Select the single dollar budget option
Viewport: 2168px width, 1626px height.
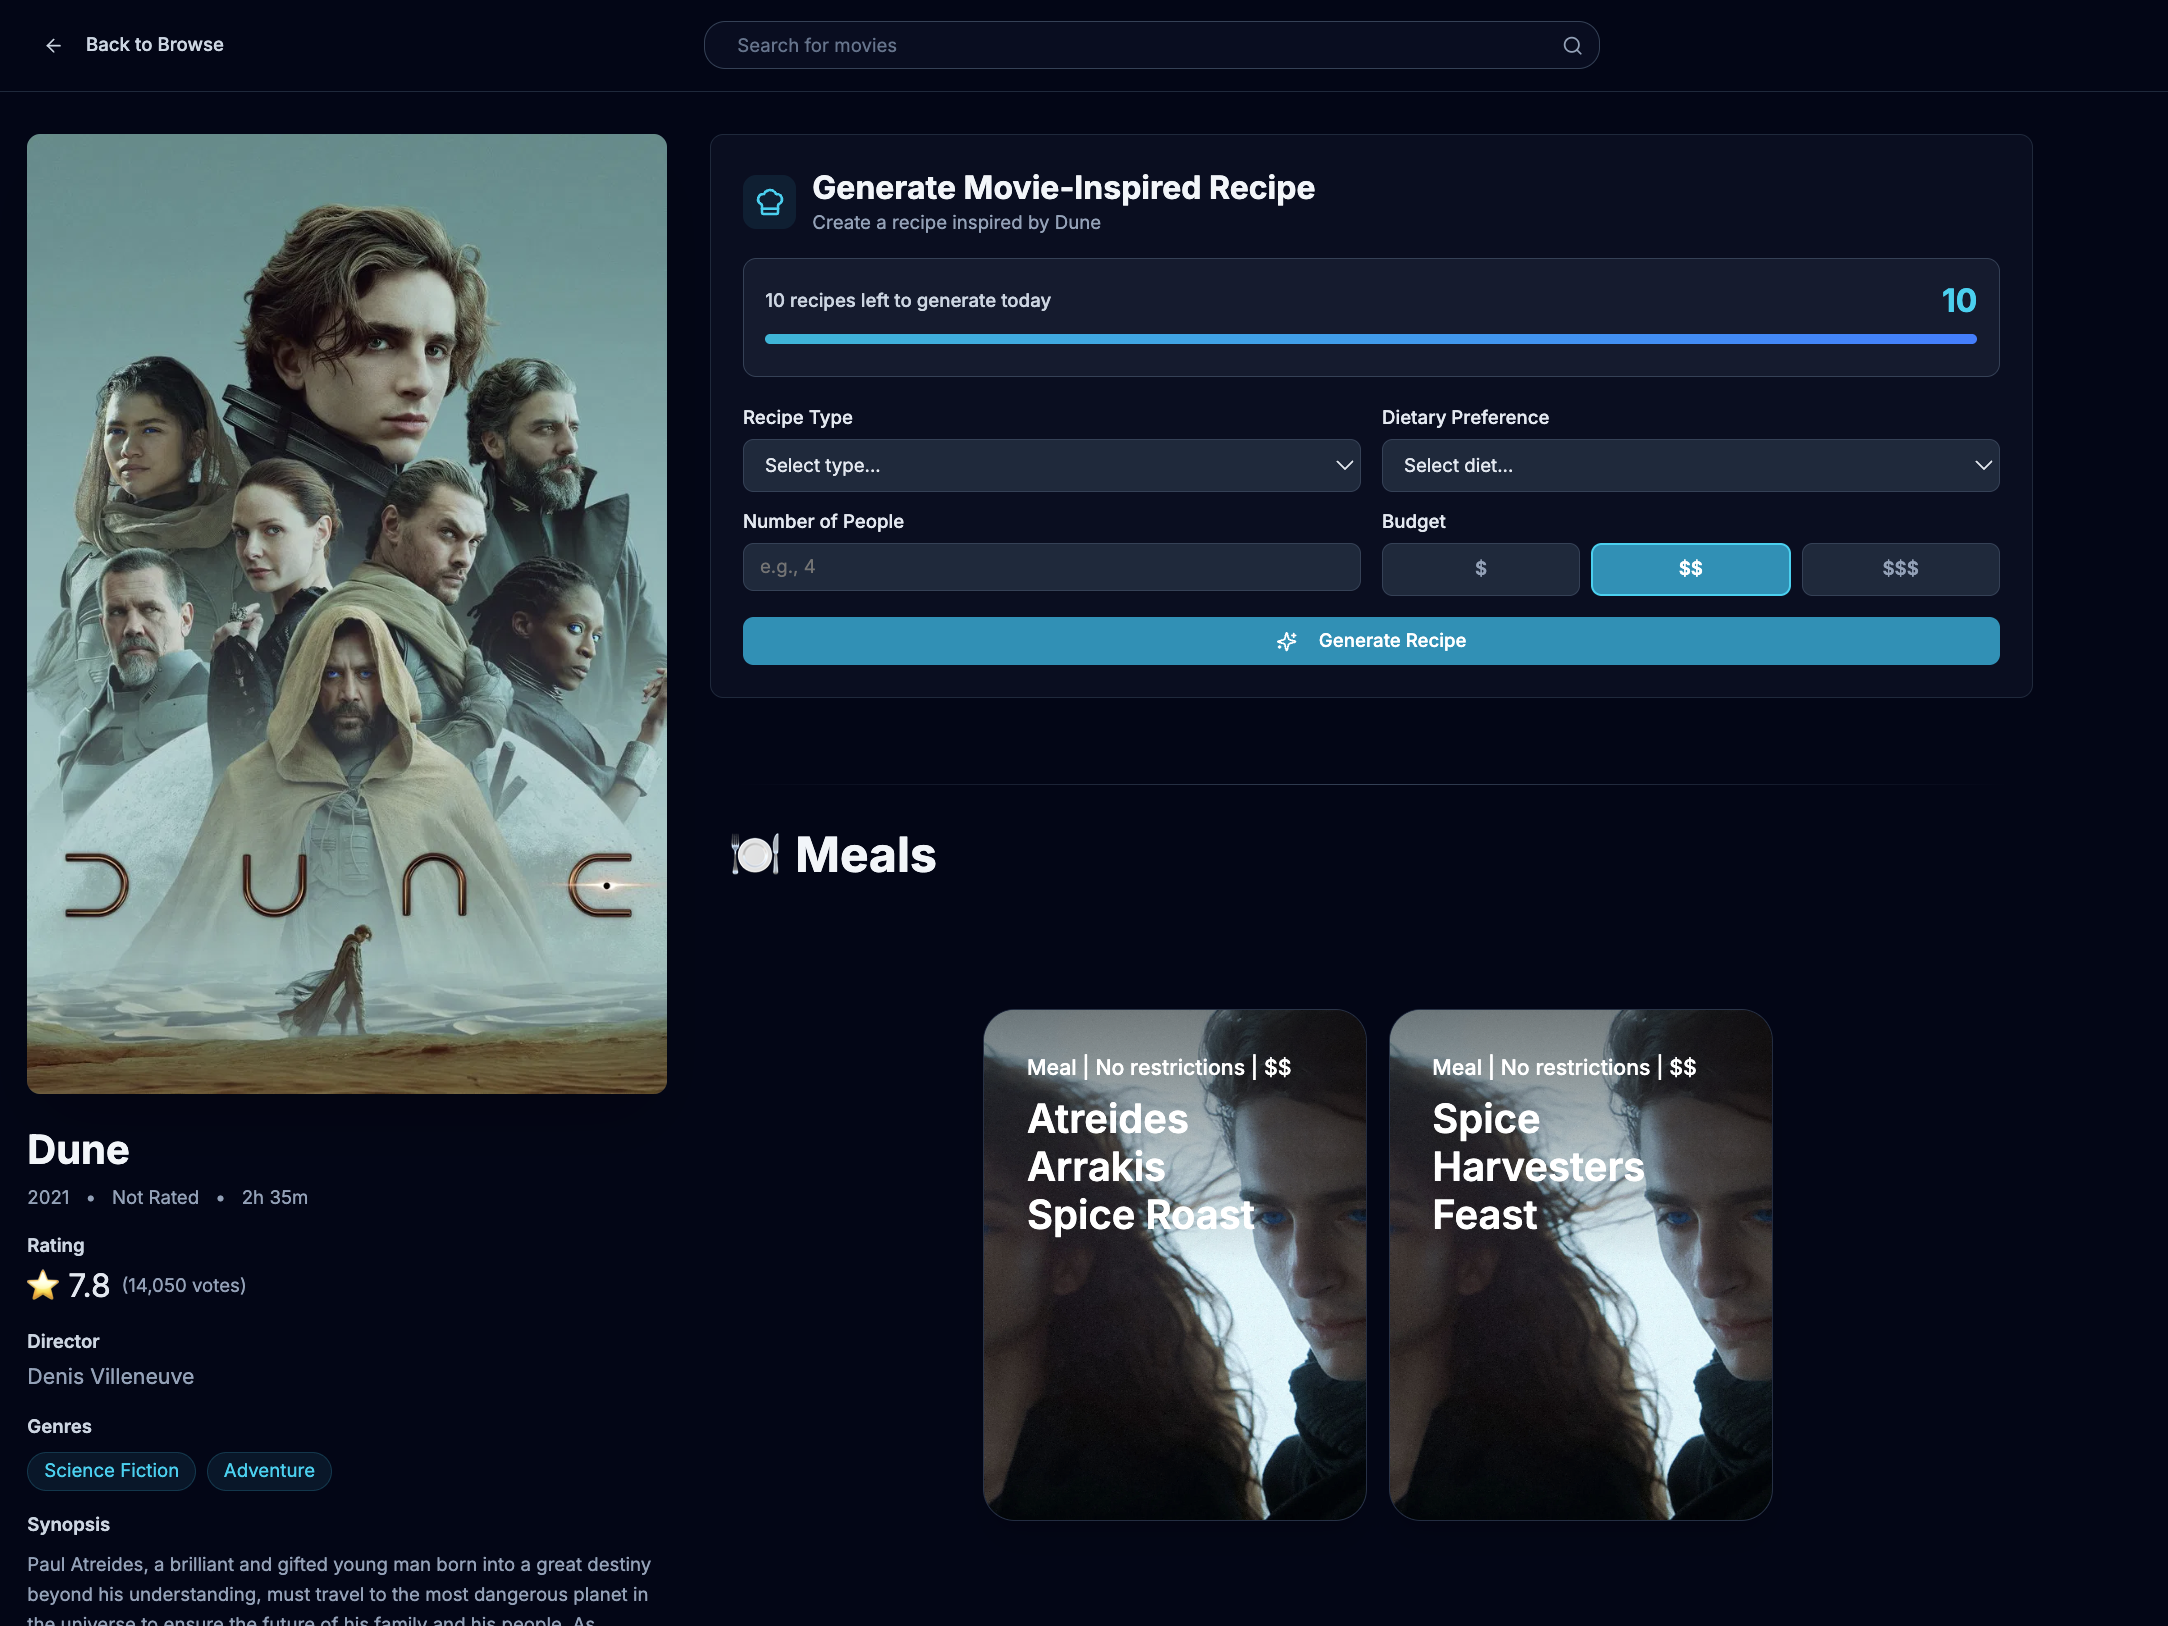pyautogui.click(x=1480, y=569)
